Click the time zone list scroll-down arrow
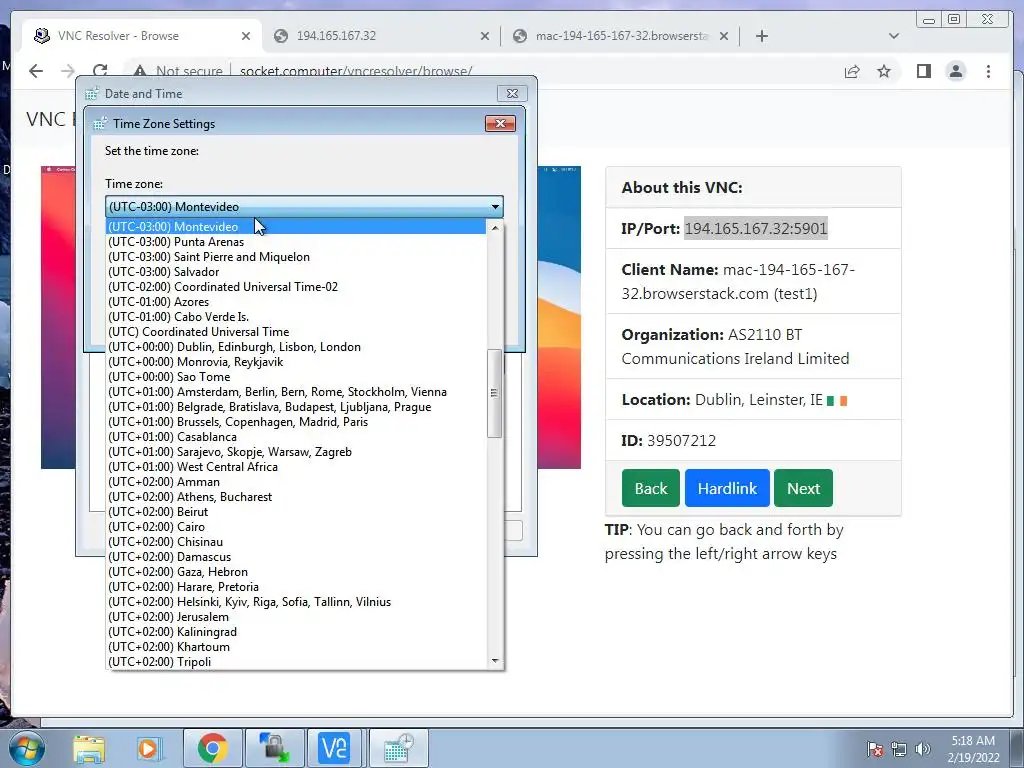This screenshot has width=1024, height=768. [494, 661]
